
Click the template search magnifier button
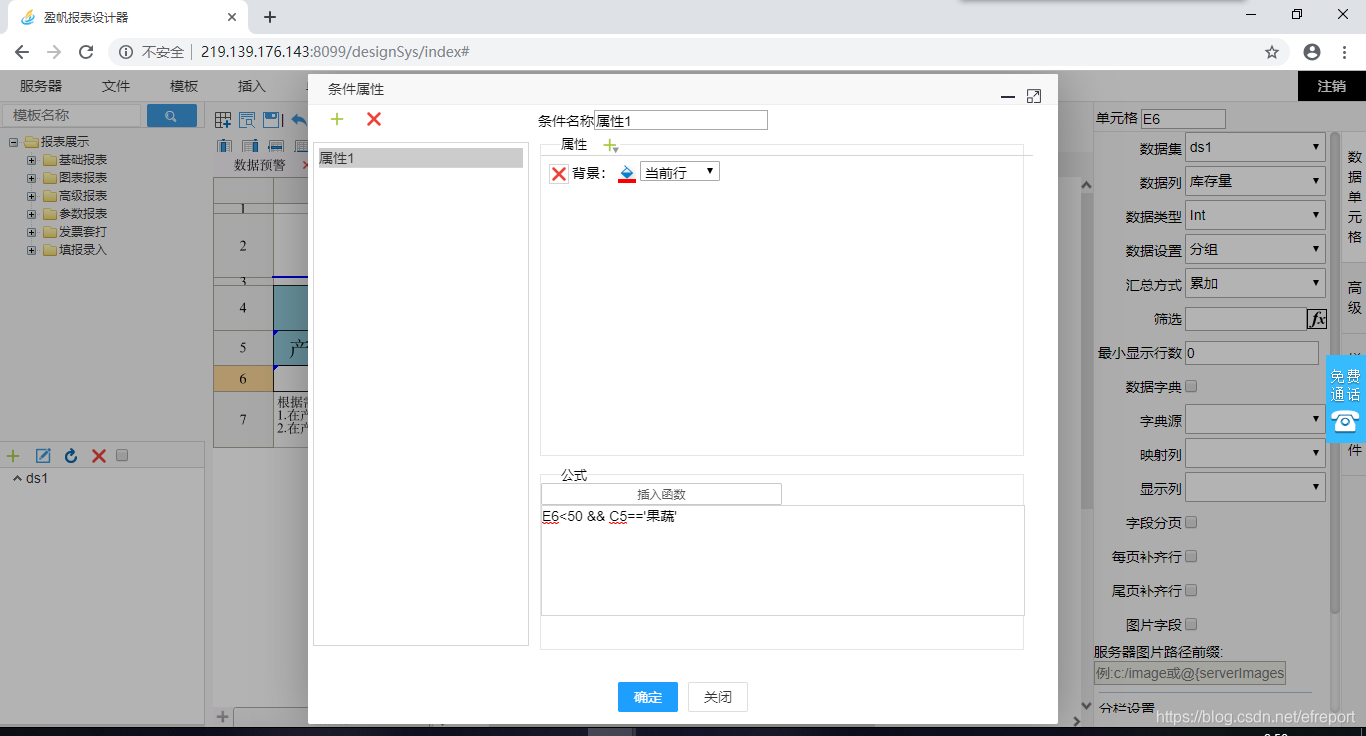pos(172,116)
